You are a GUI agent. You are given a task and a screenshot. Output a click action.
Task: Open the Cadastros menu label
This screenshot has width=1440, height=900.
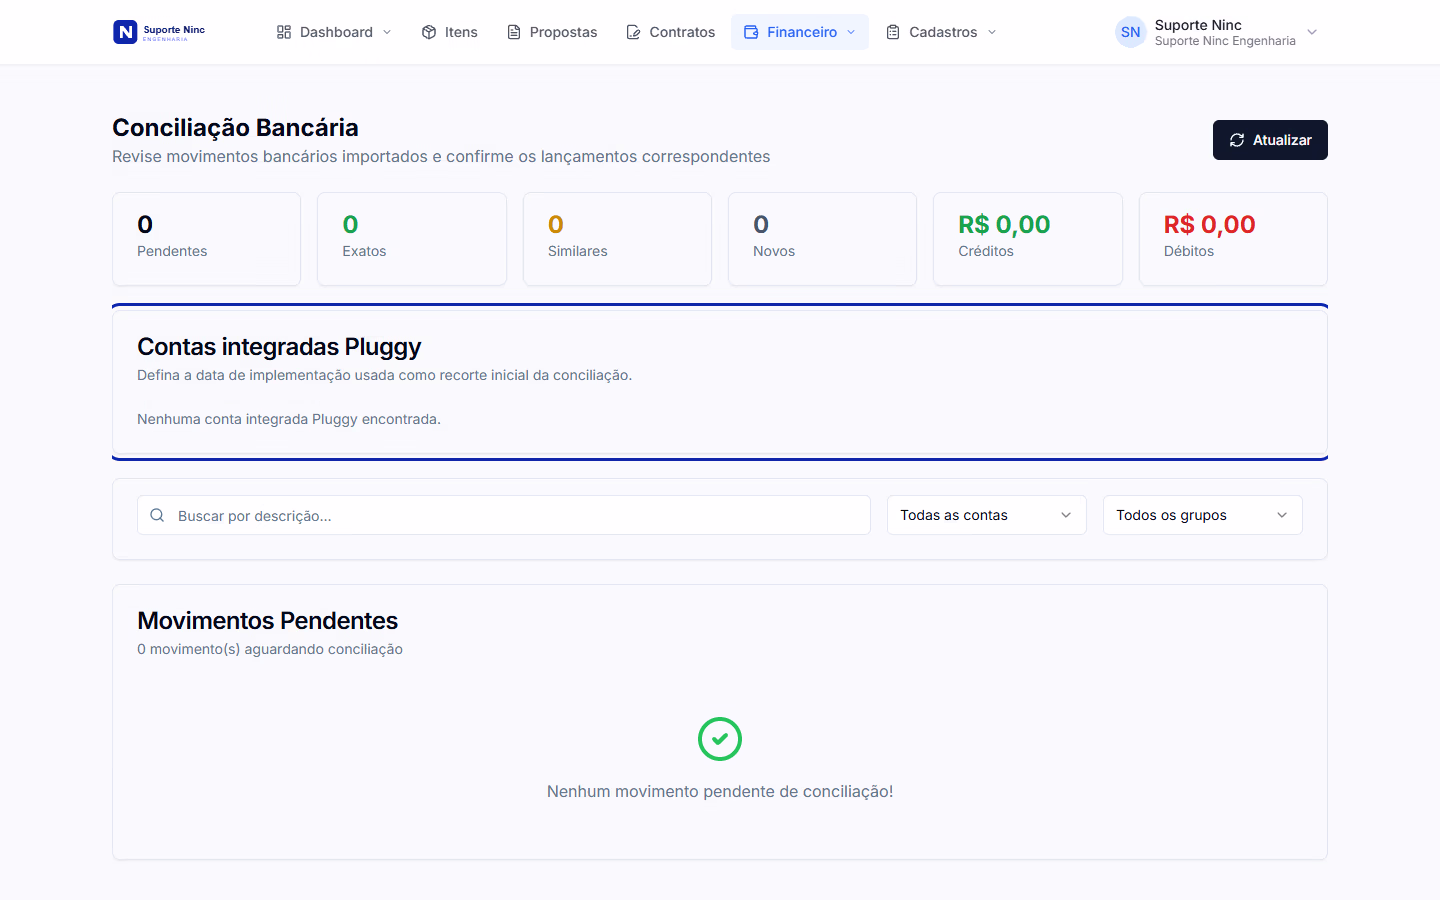pos(943,32)
